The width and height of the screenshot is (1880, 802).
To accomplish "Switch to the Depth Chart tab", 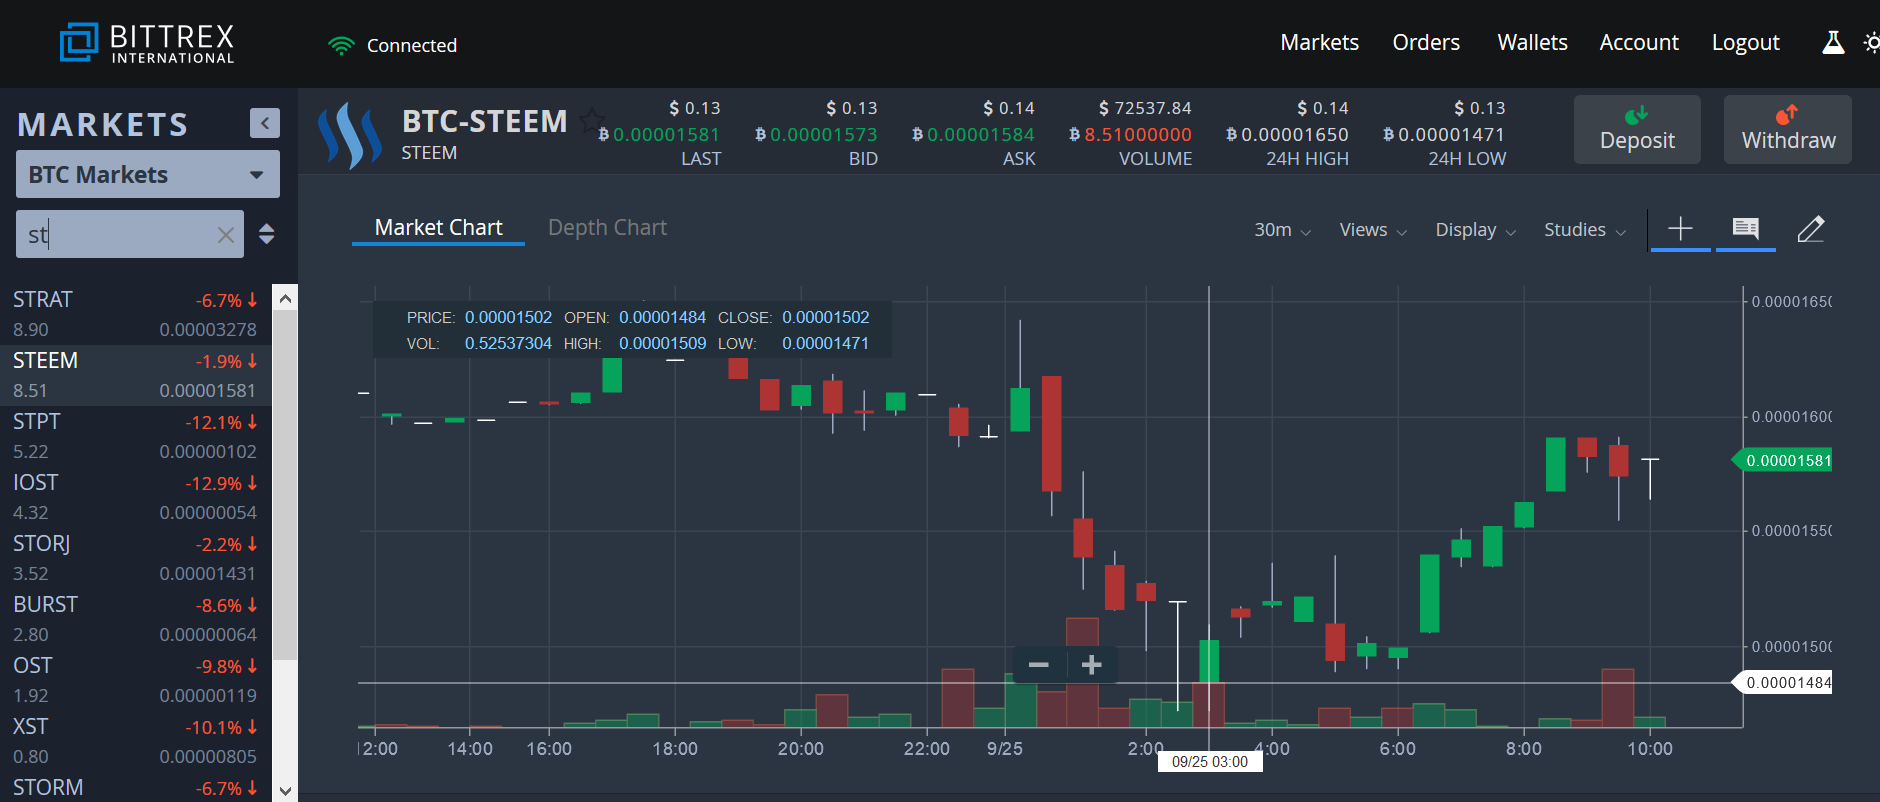I will [x=607, y=228].
